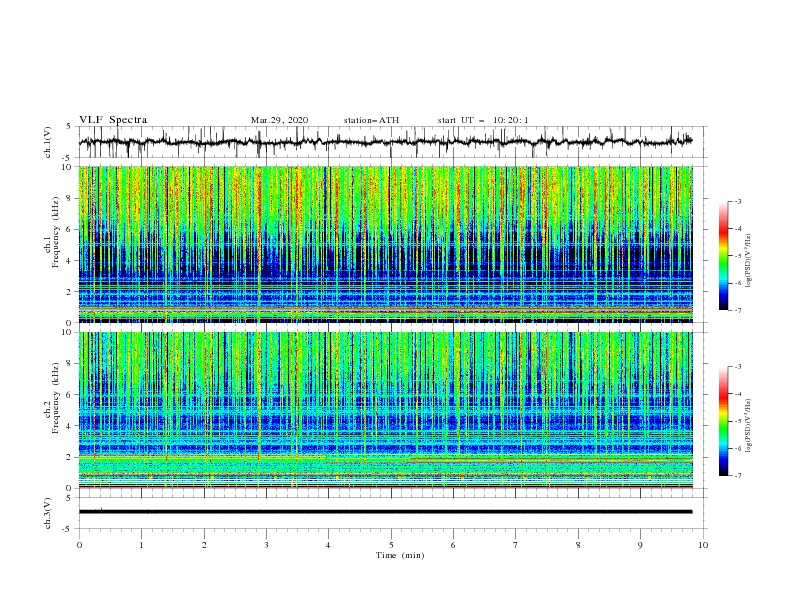Click the "VLF Spectra" plot title

pyautogui.click(x=113, y=120)
